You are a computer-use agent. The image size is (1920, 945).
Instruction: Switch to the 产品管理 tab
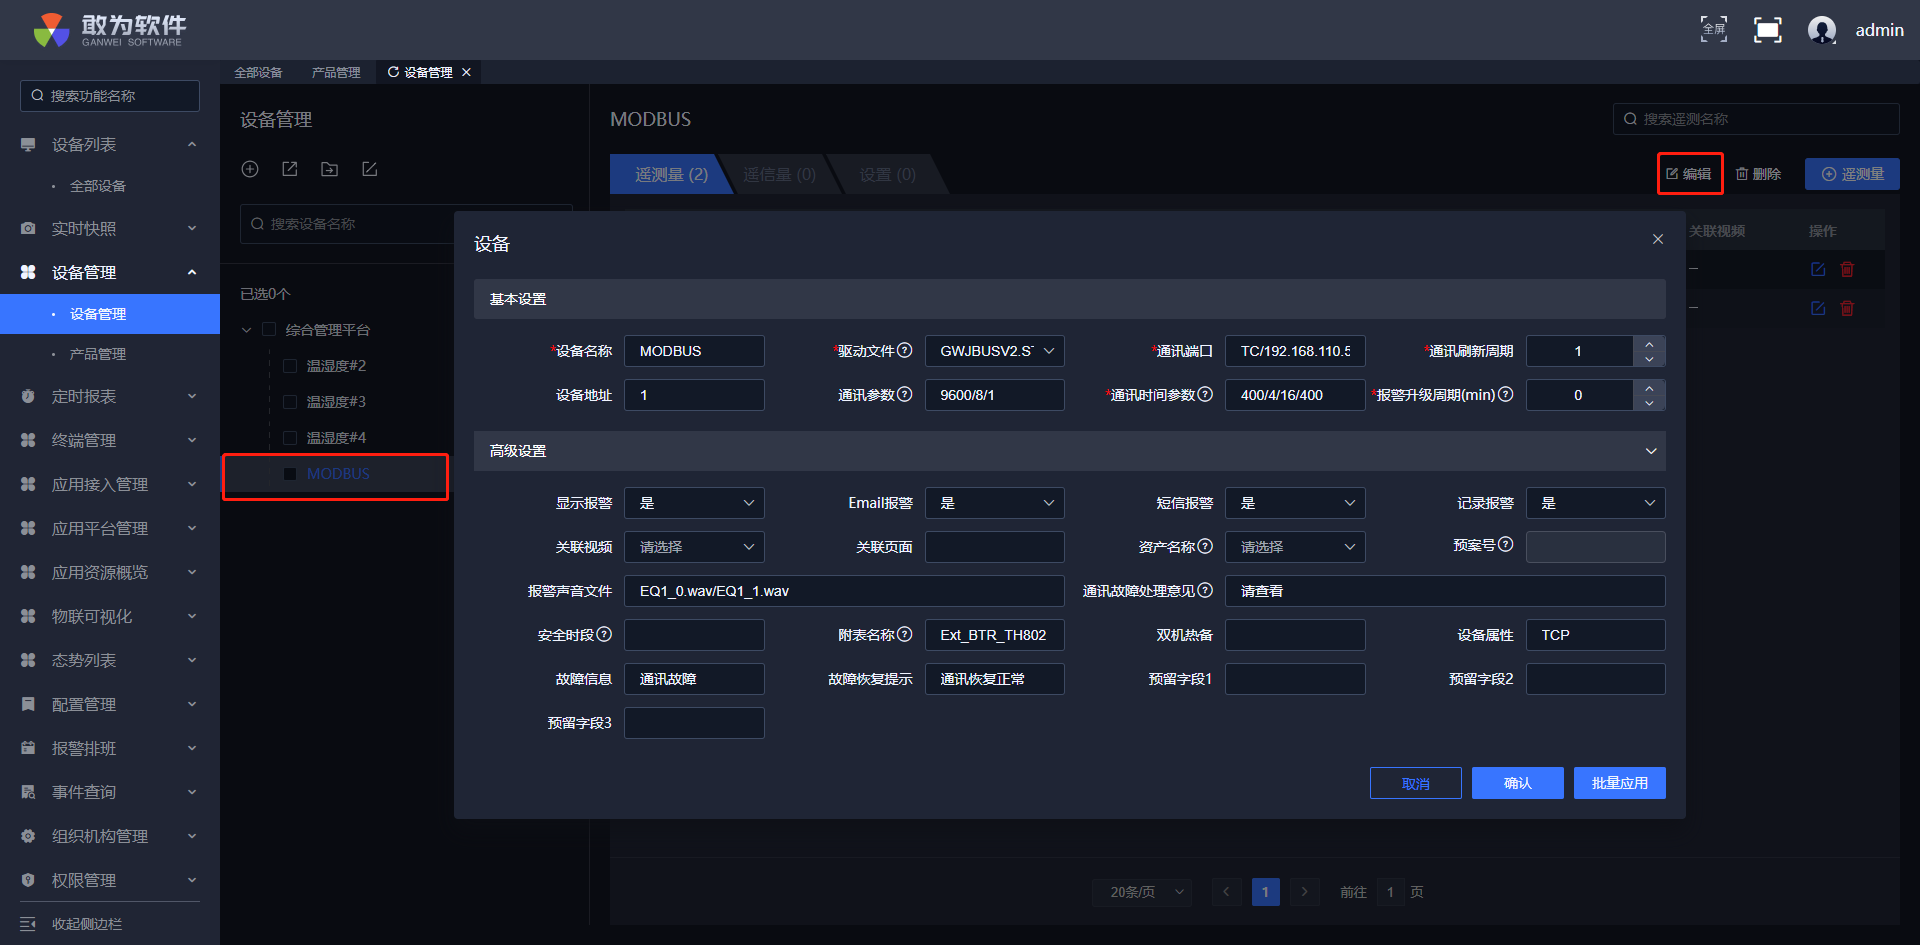pos(336,72)
